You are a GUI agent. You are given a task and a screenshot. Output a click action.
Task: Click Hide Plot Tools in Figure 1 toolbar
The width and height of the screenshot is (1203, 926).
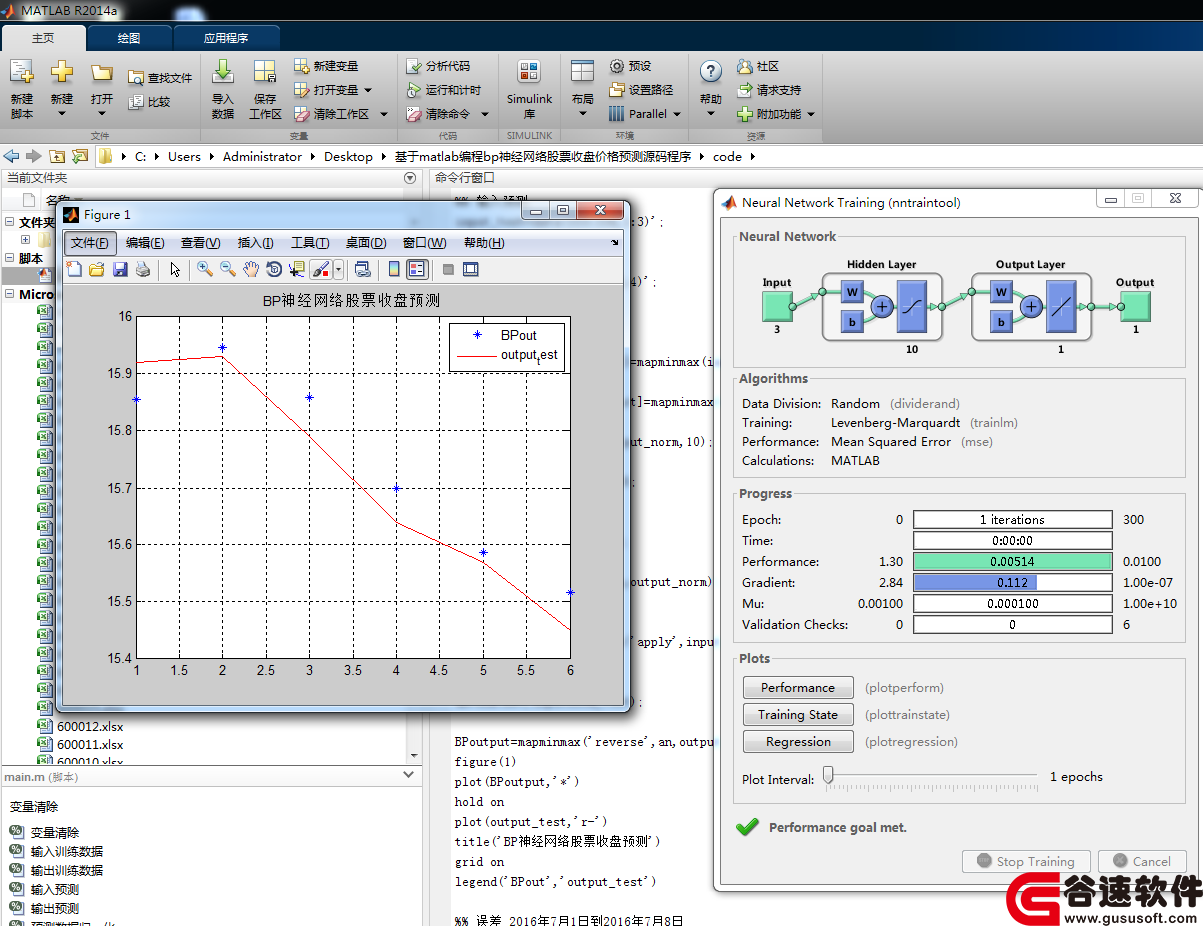[x=448, y=269]
